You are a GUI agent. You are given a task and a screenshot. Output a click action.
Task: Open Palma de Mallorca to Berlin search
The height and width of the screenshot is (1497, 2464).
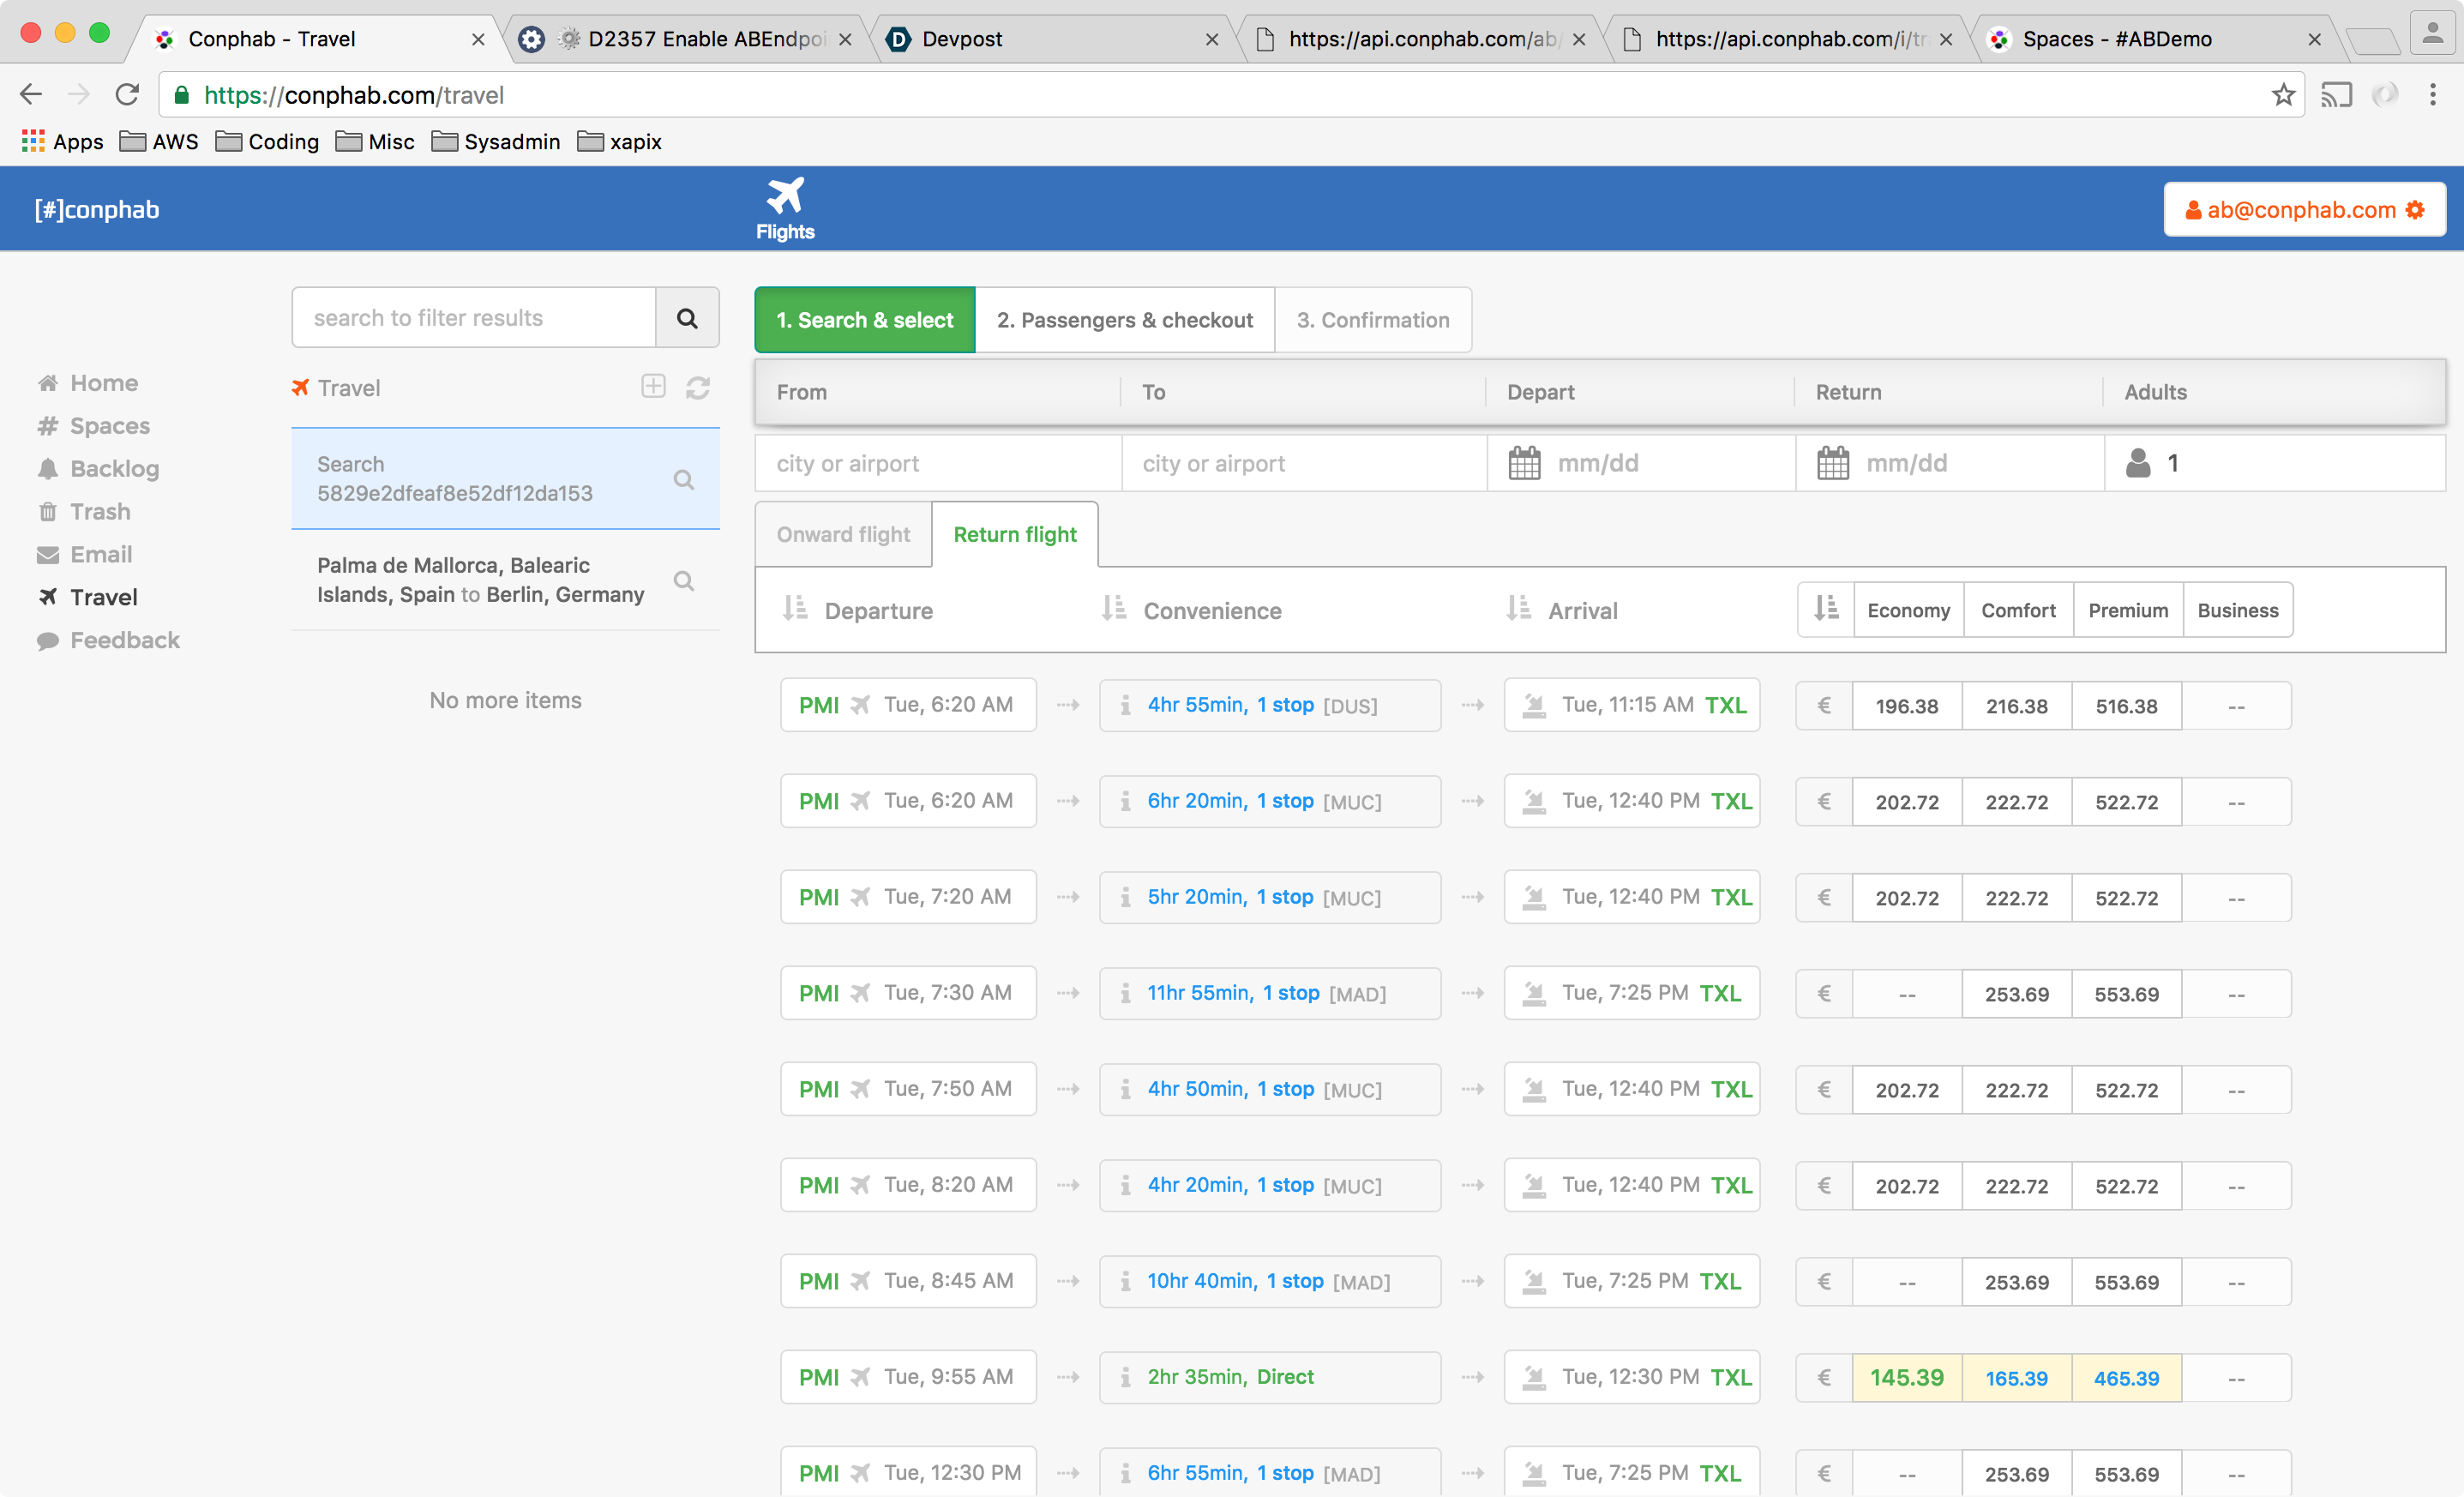coord(481,580)
